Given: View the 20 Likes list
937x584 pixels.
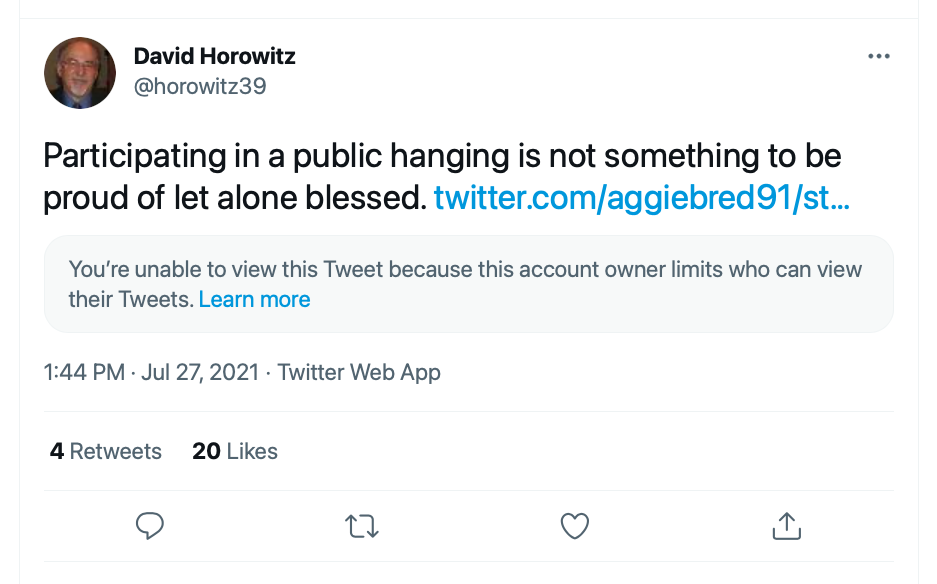Looking at the screenshot, I should [235, 451].
